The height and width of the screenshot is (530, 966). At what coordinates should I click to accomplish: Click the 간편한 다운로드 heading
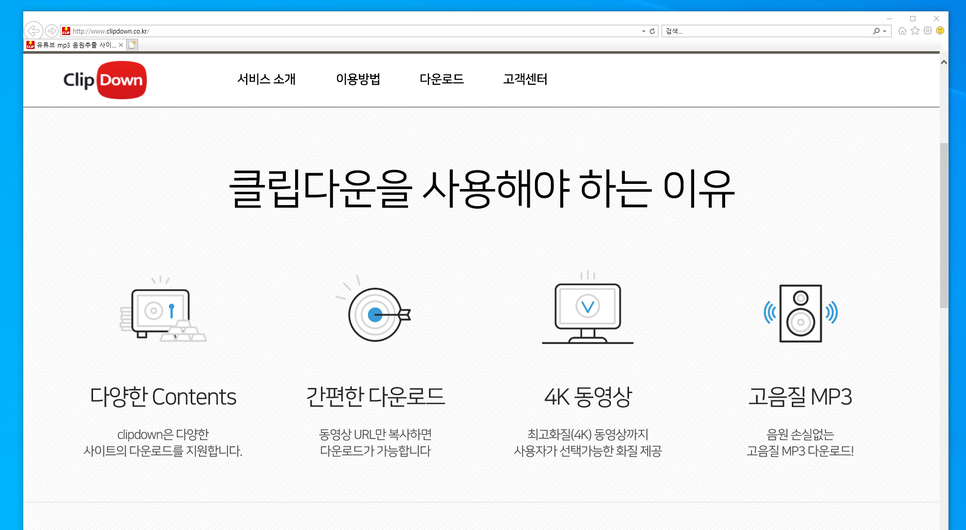[x=375, y=397]
